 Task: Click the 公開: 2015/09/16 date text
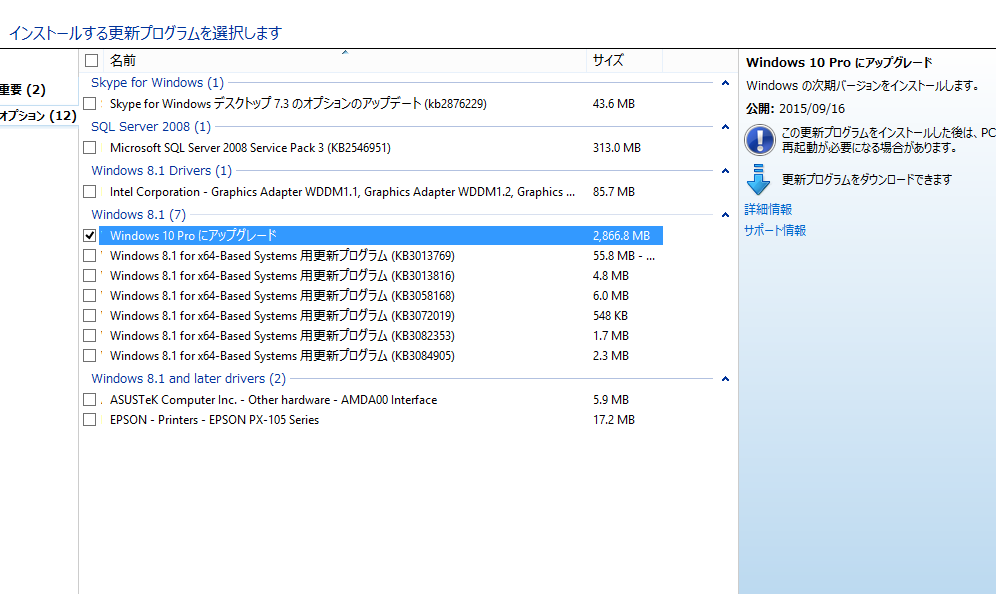click(795, 109)
